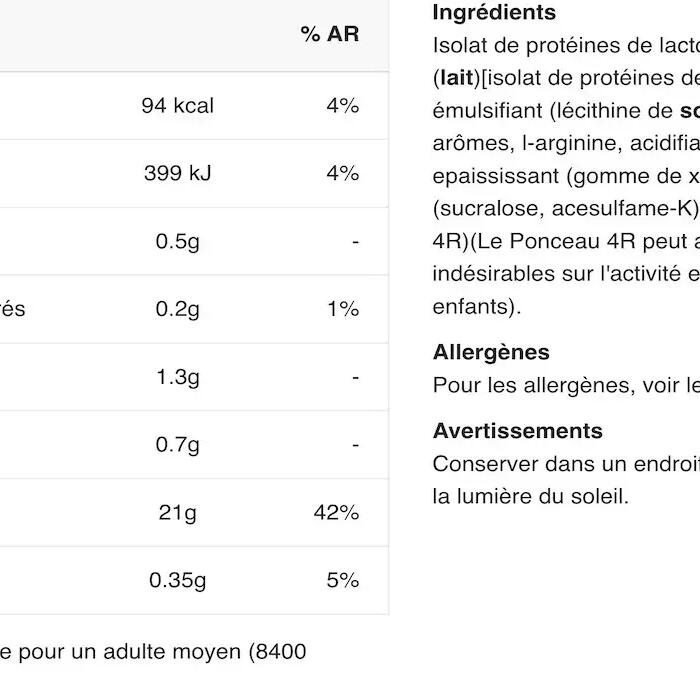Click the 0.35g value cell
The width and height of the screenshot is (700, 700).
177,580
